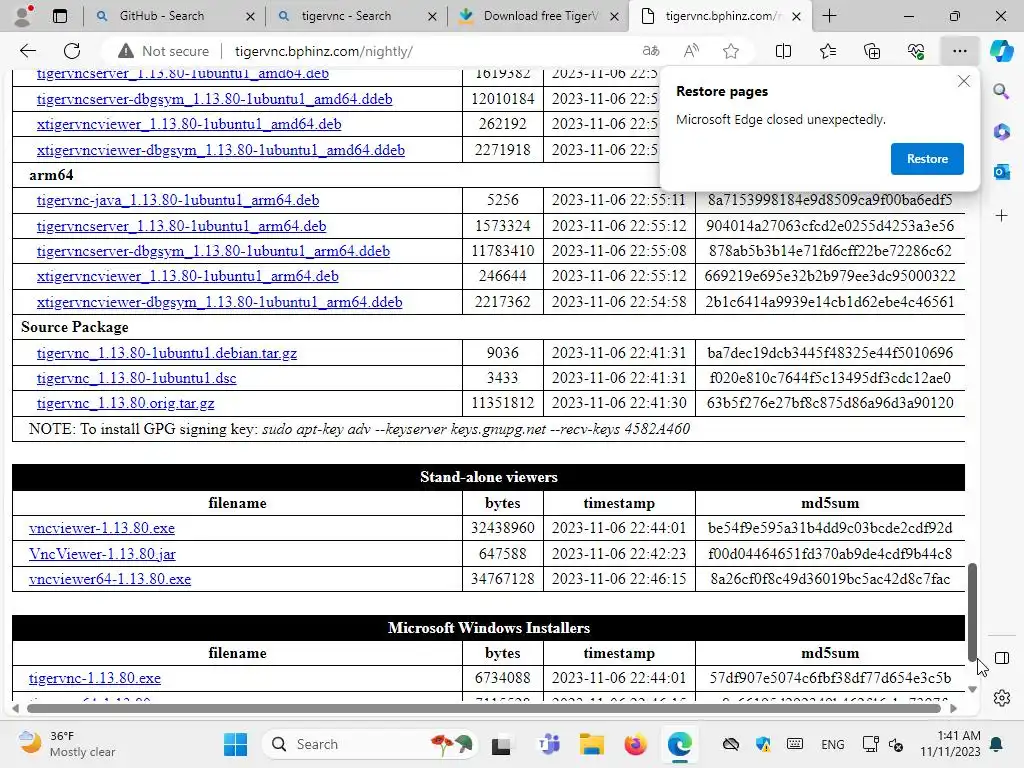Image resolution: width=1024 pixels, height=768 pixels.
Task: Click the horizontal scrollbar thumb
Action: pyautogui.click(x=483, y=708)
